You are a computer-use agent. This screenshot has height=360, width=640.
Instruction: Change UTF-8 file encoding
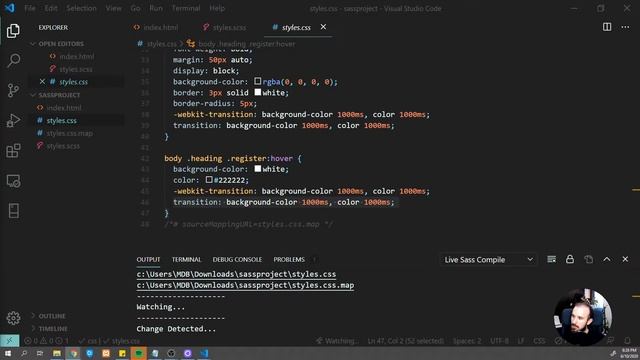tap(500, 340)
